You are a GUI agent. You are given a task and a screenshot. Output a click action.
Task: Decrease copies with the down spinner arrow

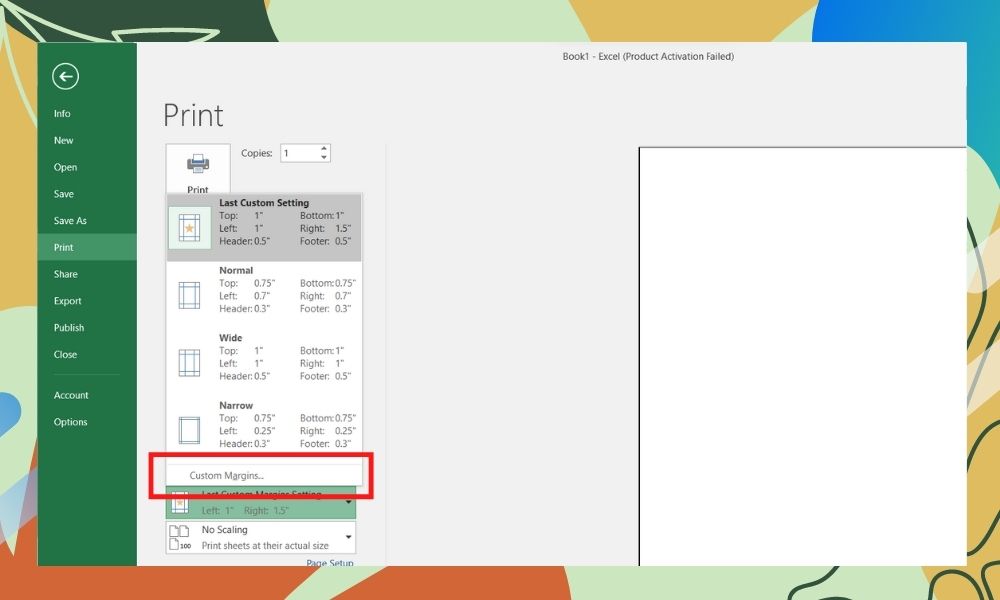tap(324, 157)
